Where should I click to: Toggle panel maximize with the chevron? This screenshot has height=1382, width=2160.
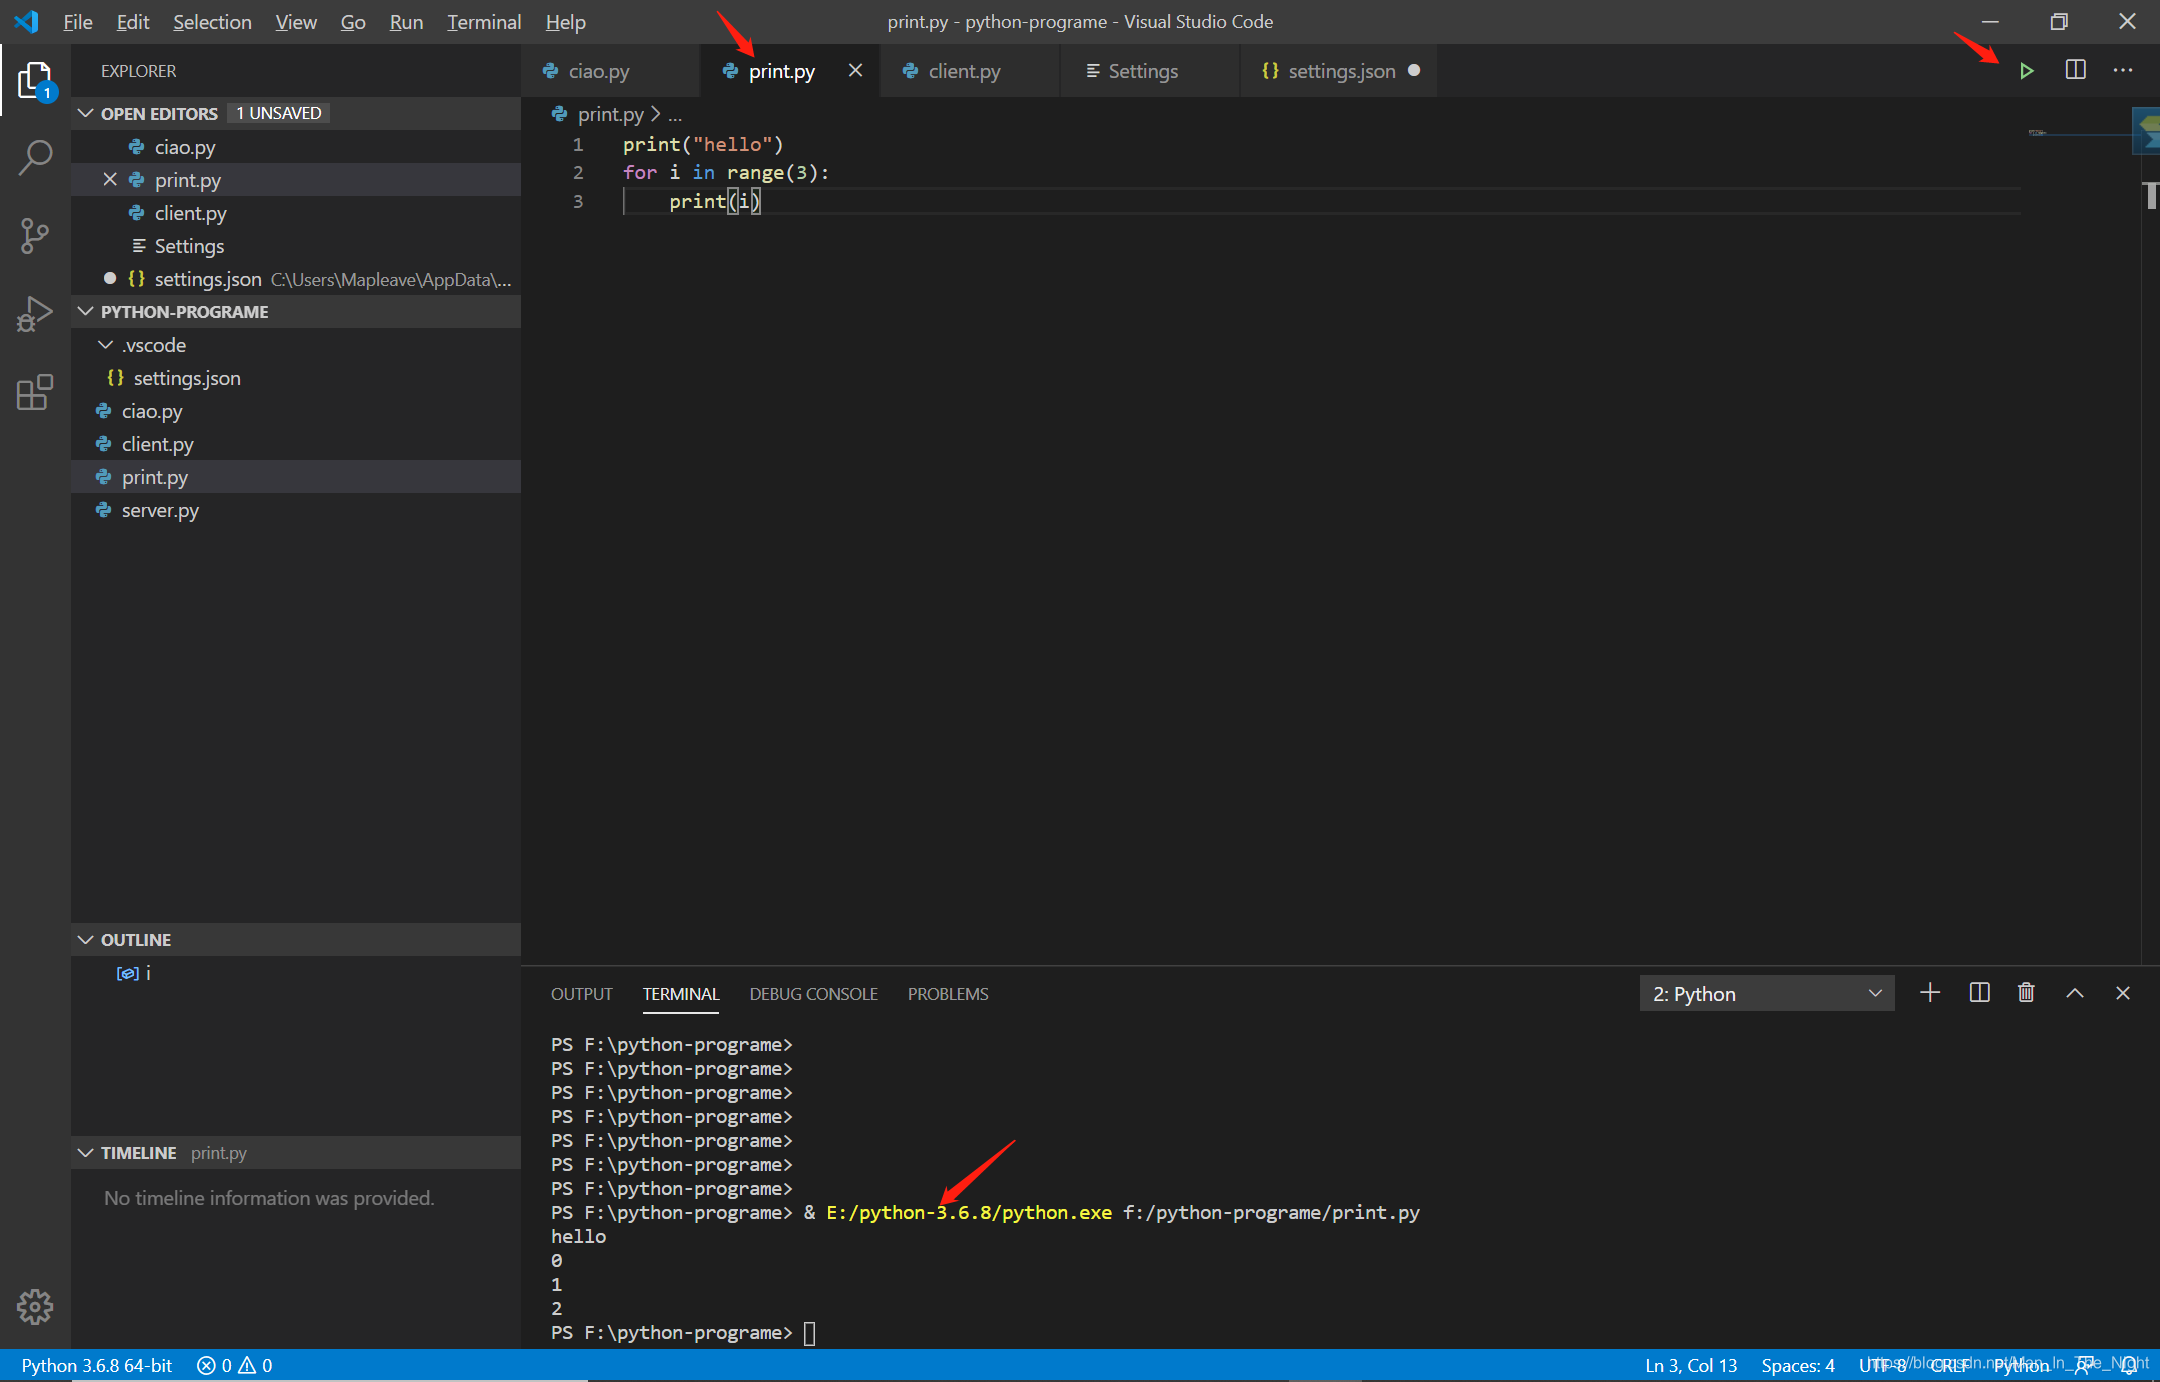pyautogui.click(x=2074, y=992)
